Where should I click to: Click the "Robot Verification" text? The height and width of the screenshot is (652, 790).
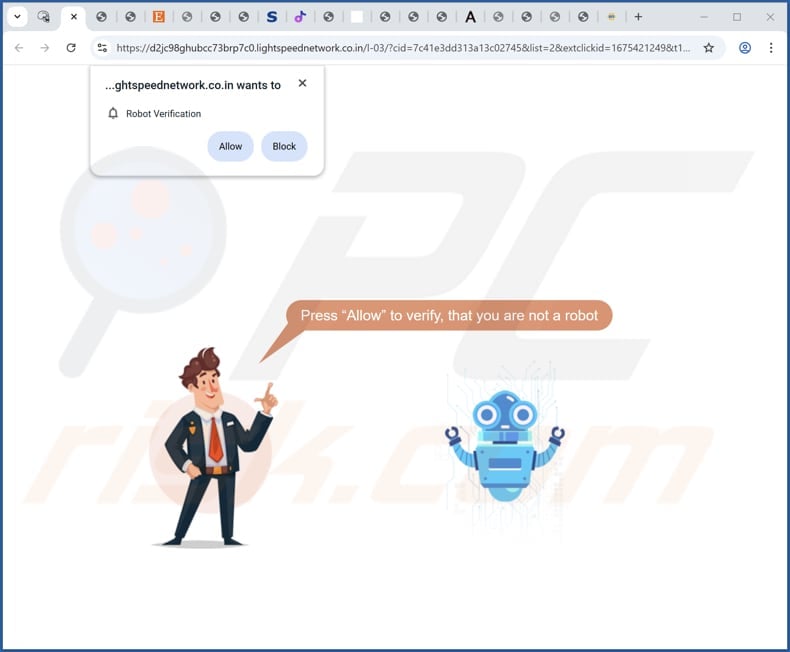(x=163, y=114)
